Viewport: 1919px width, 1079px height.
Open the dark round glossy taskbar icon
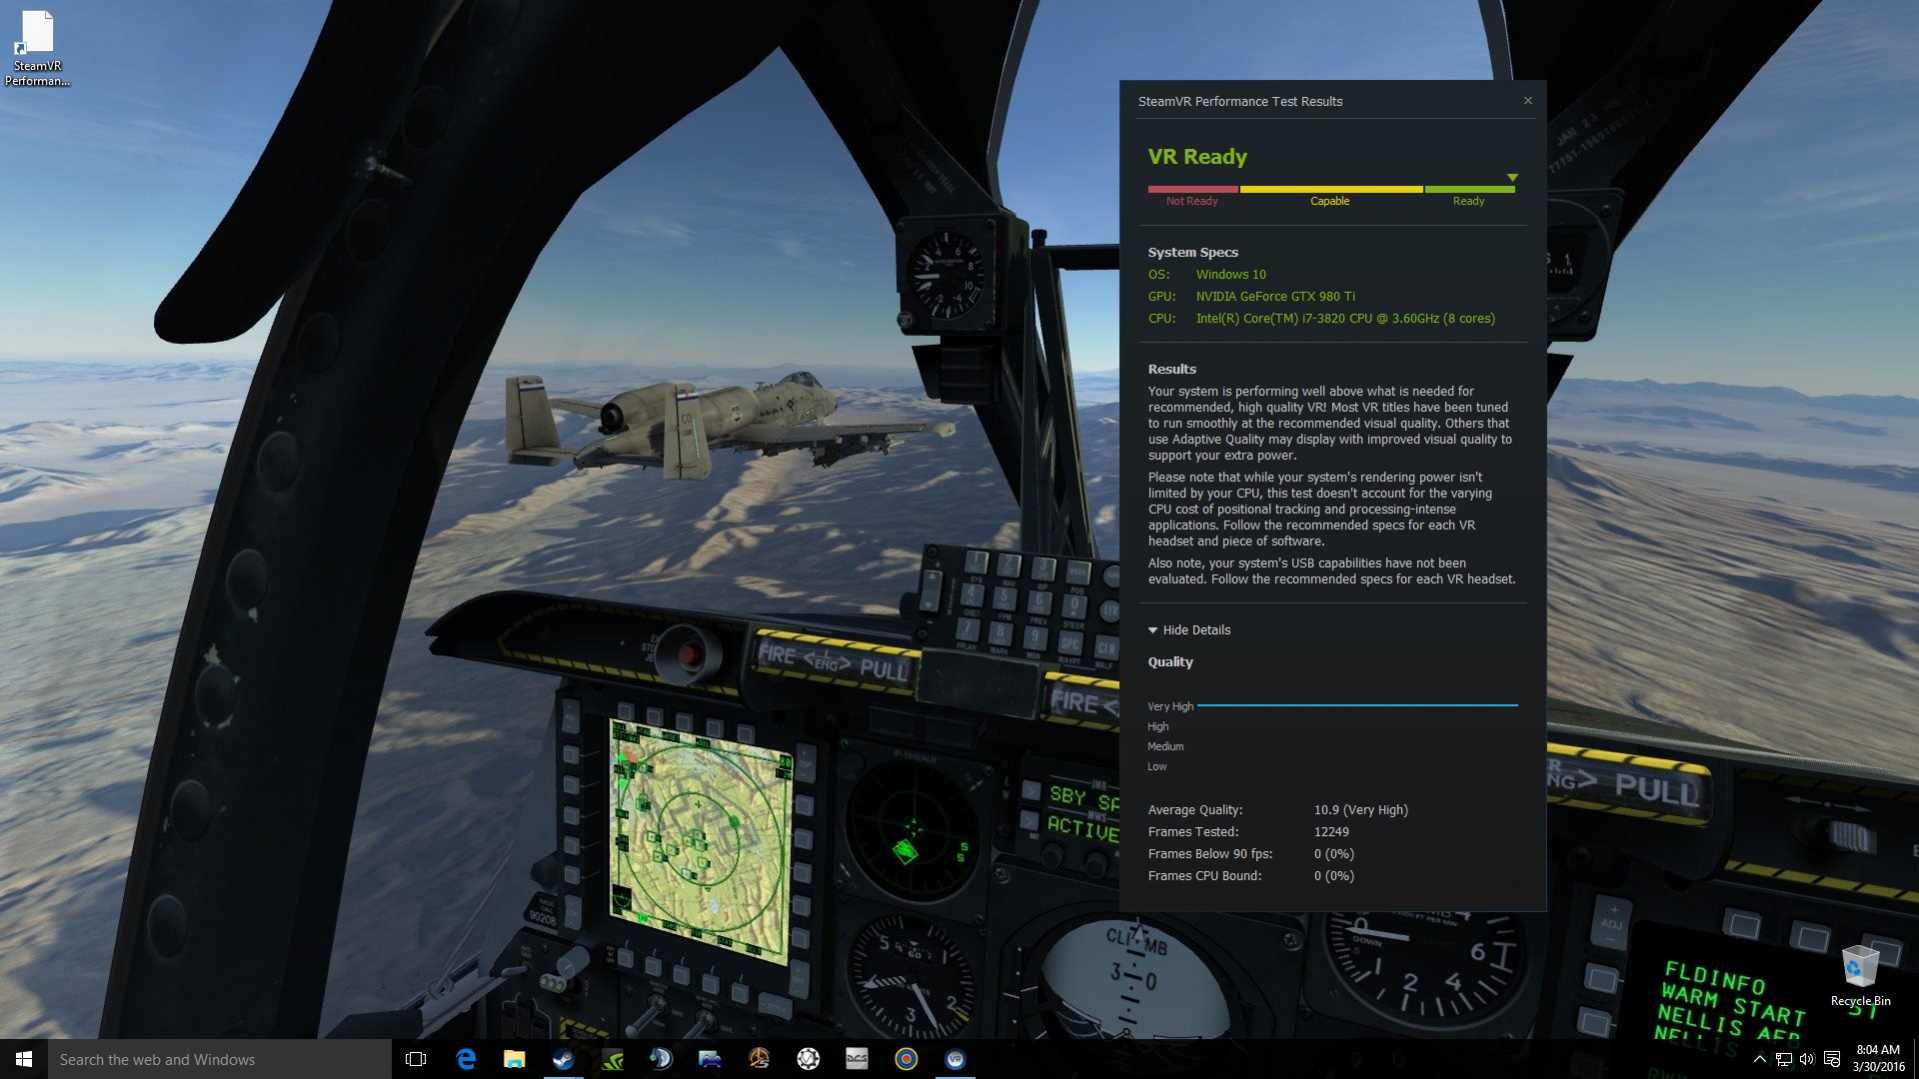(x=661, y=1059)
